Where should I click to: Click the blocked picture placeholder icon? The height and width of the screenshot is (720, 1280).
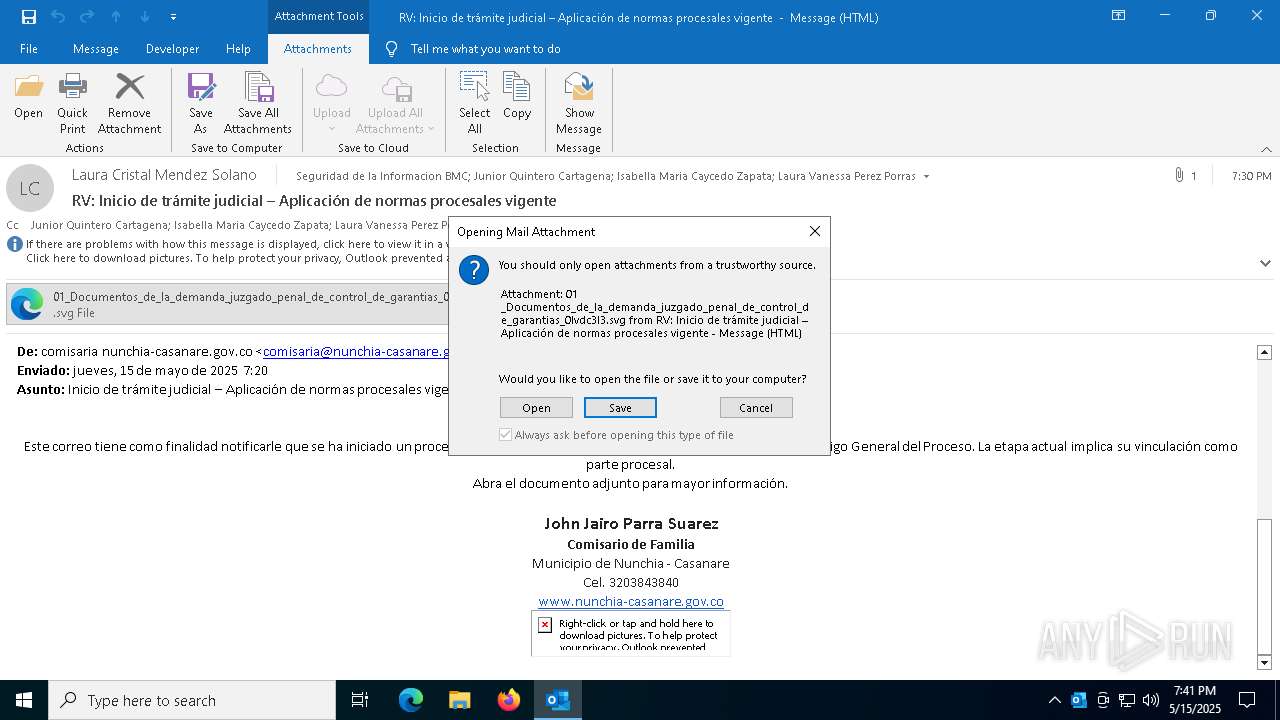click(x=545, y=625)
